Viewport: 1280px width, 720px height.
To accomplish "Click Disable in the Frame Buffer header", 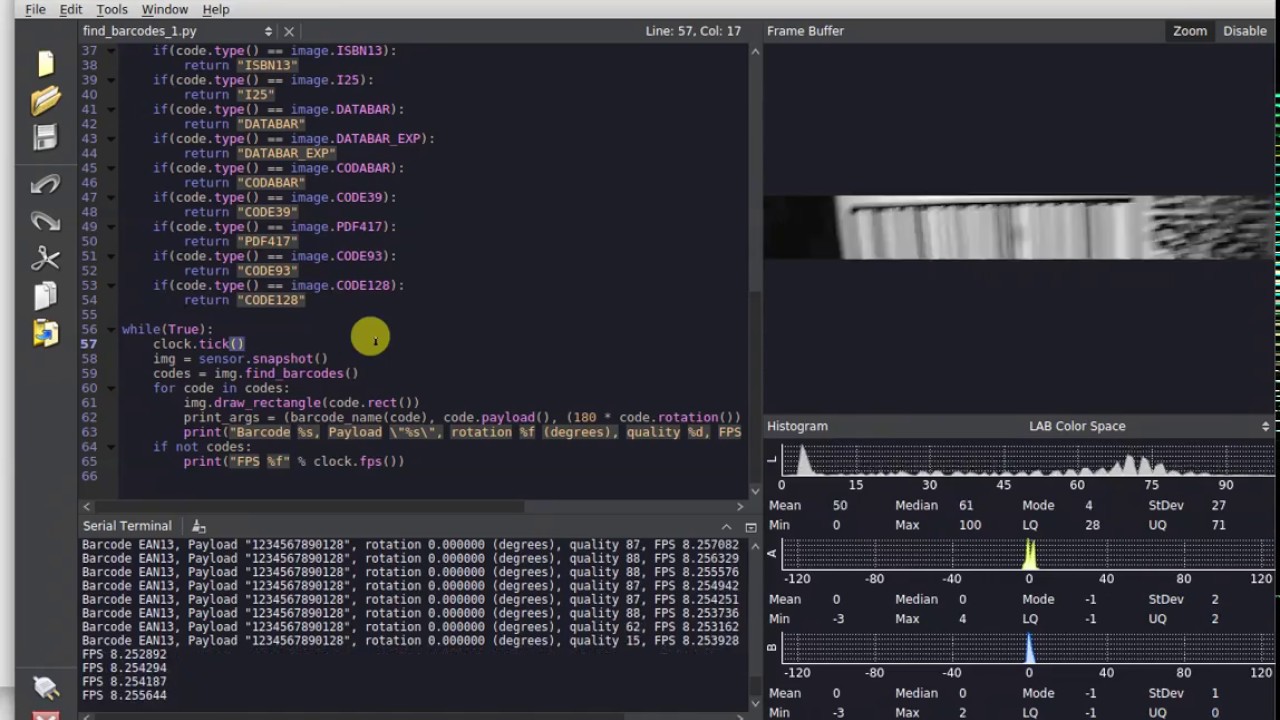I will click(1244, 31).
